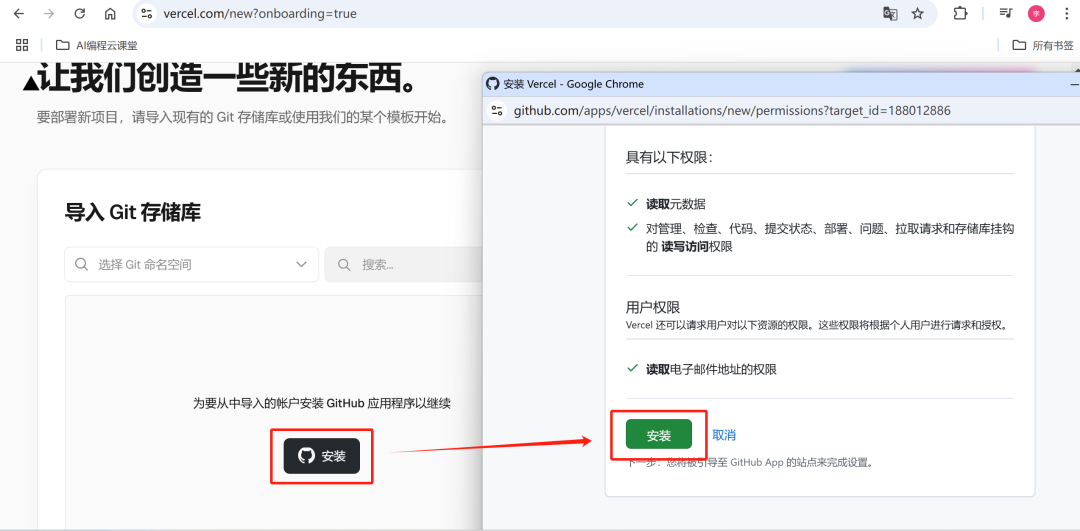1080x531 pixels.
Task: Bookmark this page with the star icon
Action: 917,14
